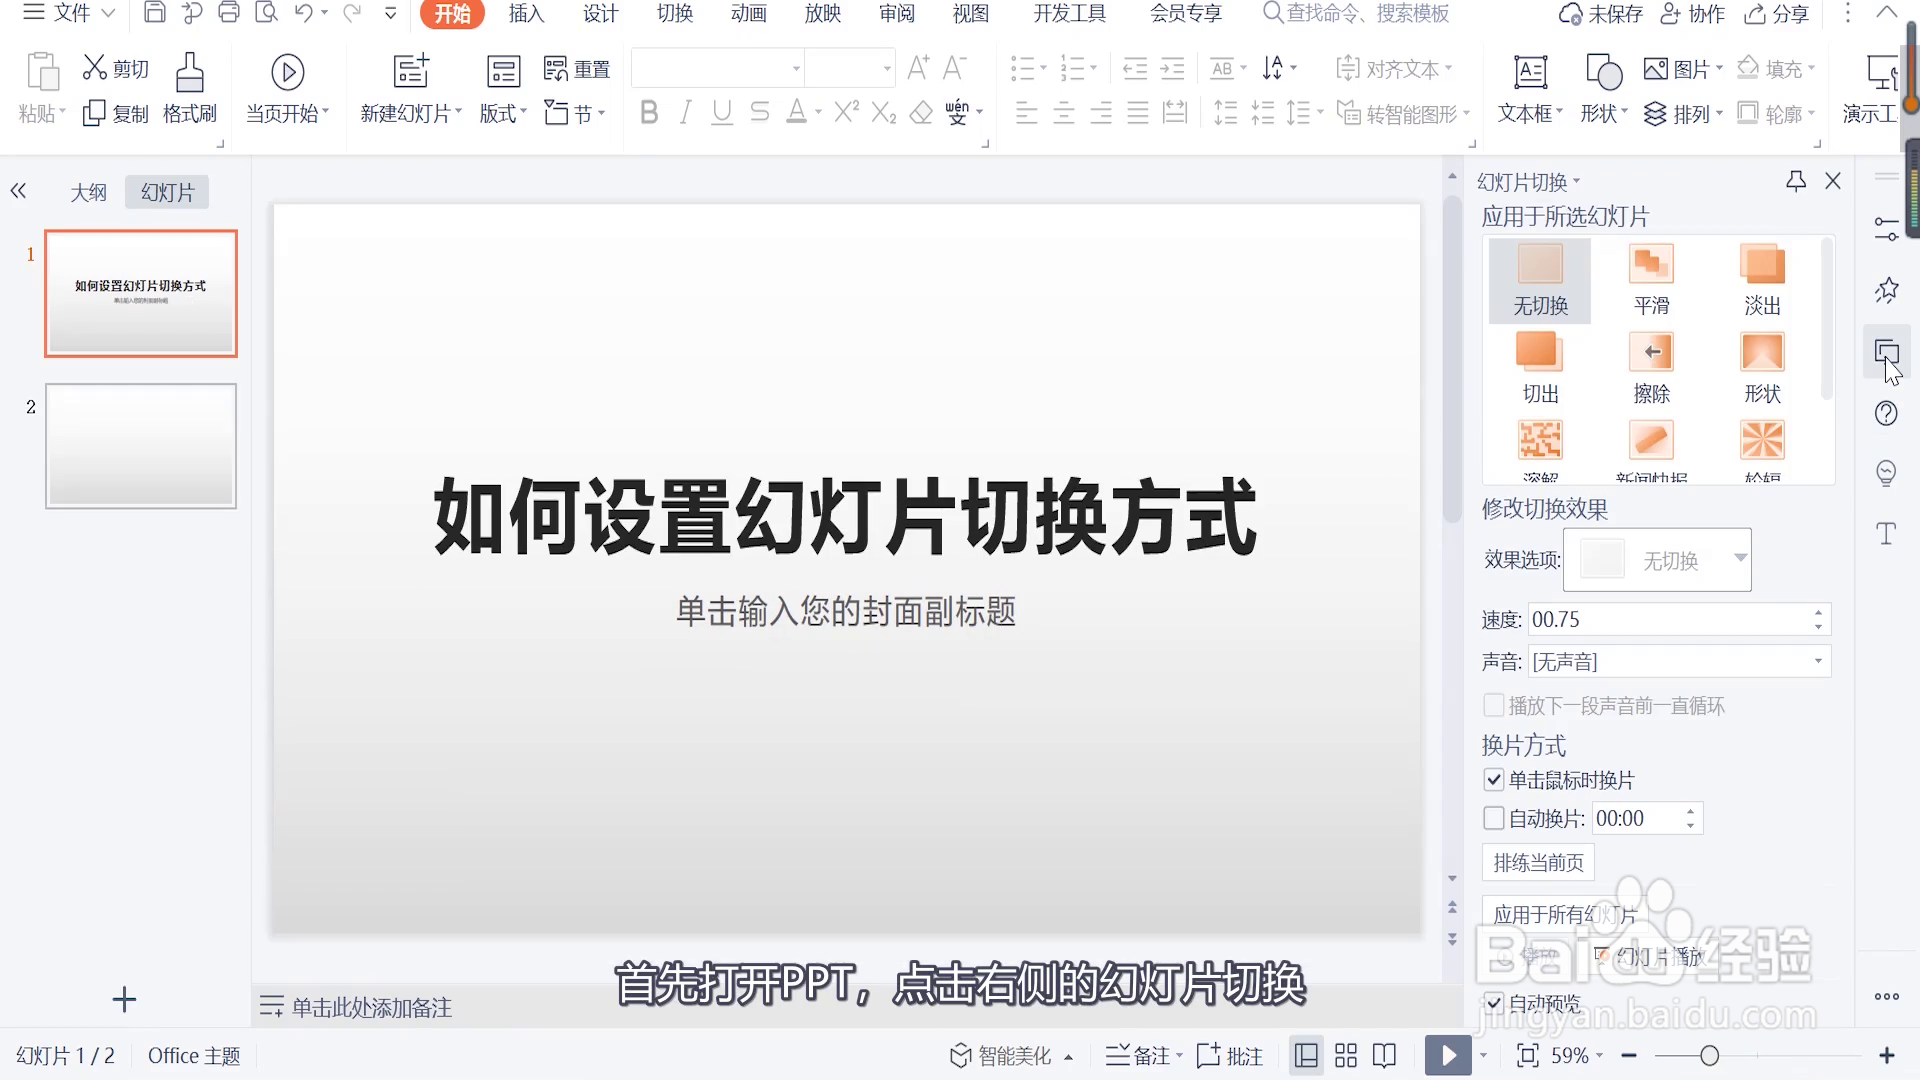Open the 切换 ribbon tab
1920x1080 pixels.
[x=675, y=14]
